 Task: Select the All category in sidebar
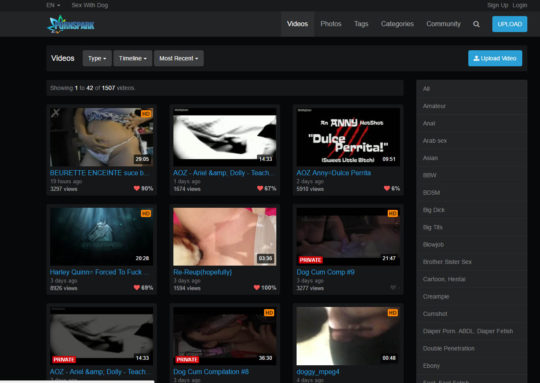(471, 89)
